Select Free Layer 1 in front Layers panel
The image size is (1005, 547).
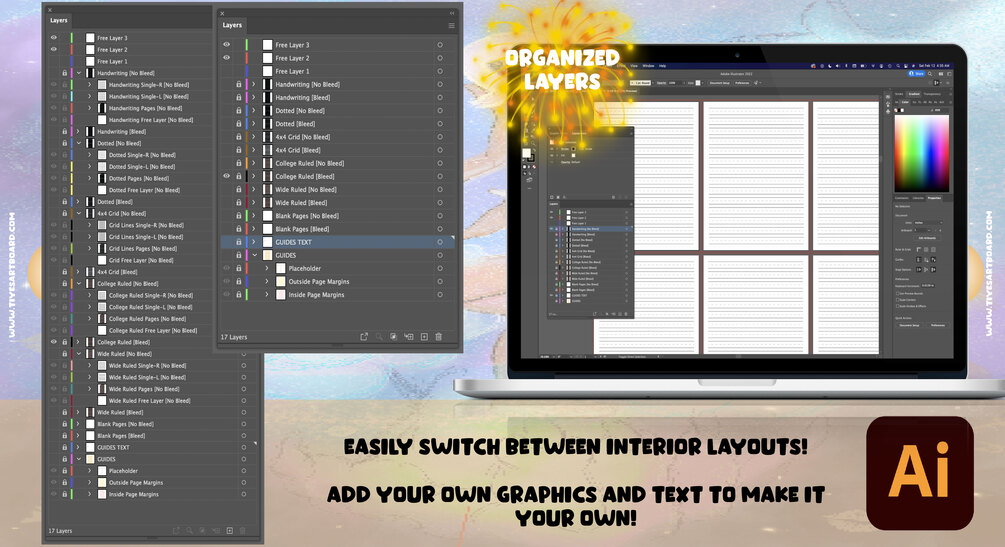tap(292, 71)
